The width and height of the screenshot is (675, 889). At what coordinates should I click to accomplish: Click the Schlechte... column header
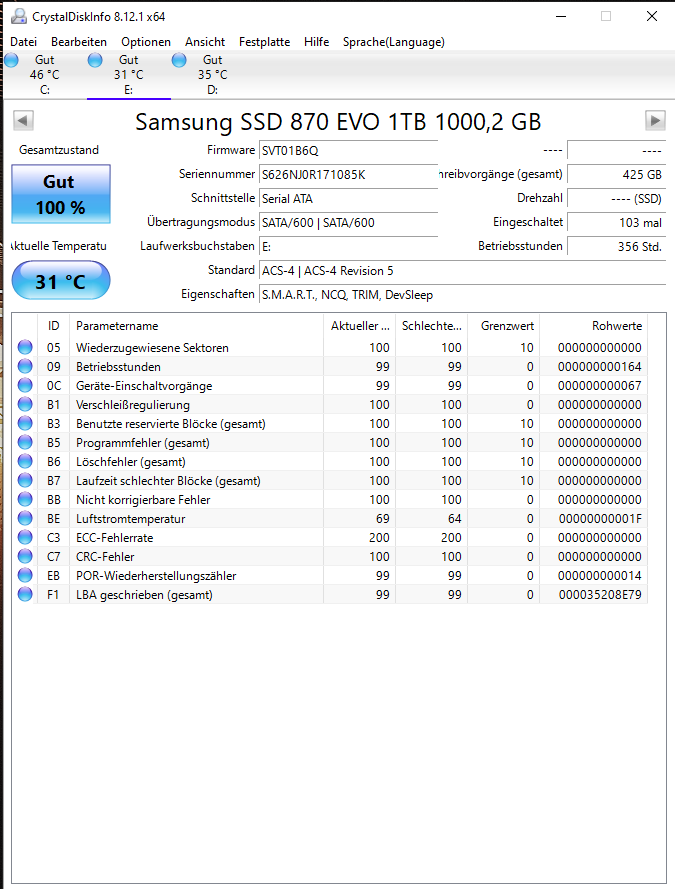click(431, 326)
